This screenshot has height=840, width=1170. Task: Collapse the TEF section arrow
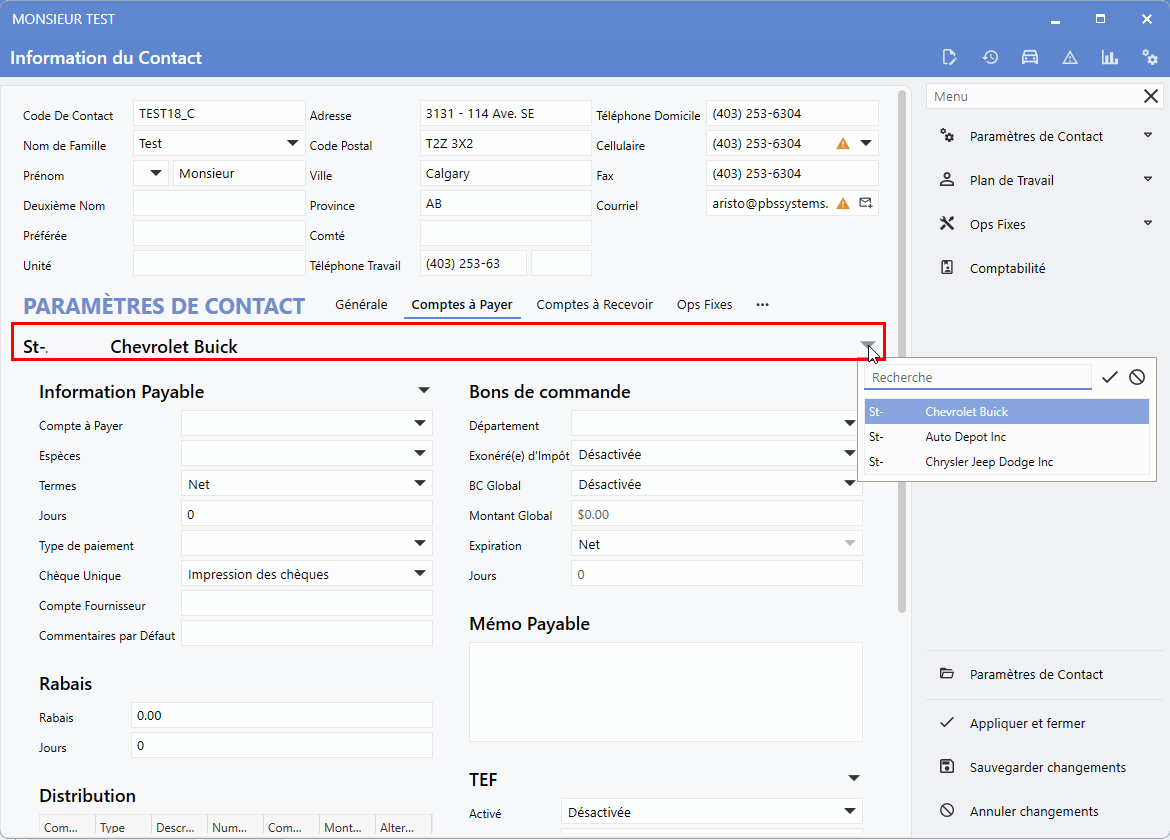(x=854, y=779)
